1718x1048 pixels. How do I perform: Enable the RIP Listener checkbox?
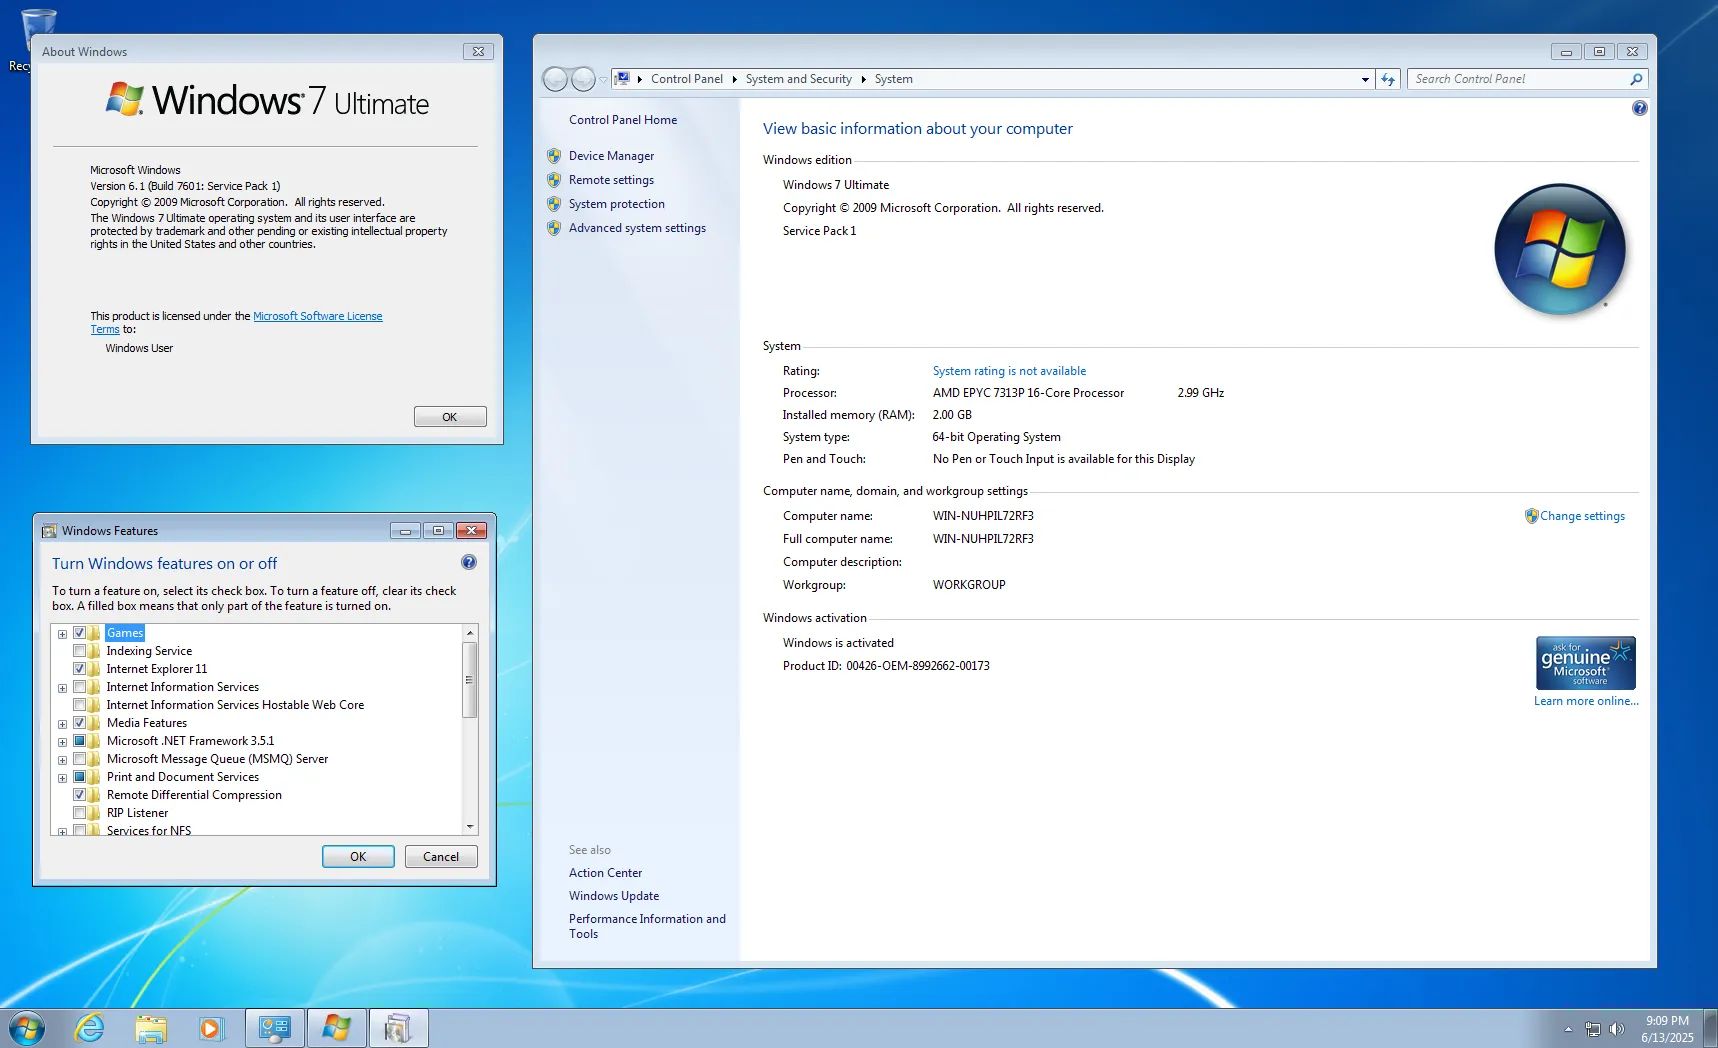79,813
